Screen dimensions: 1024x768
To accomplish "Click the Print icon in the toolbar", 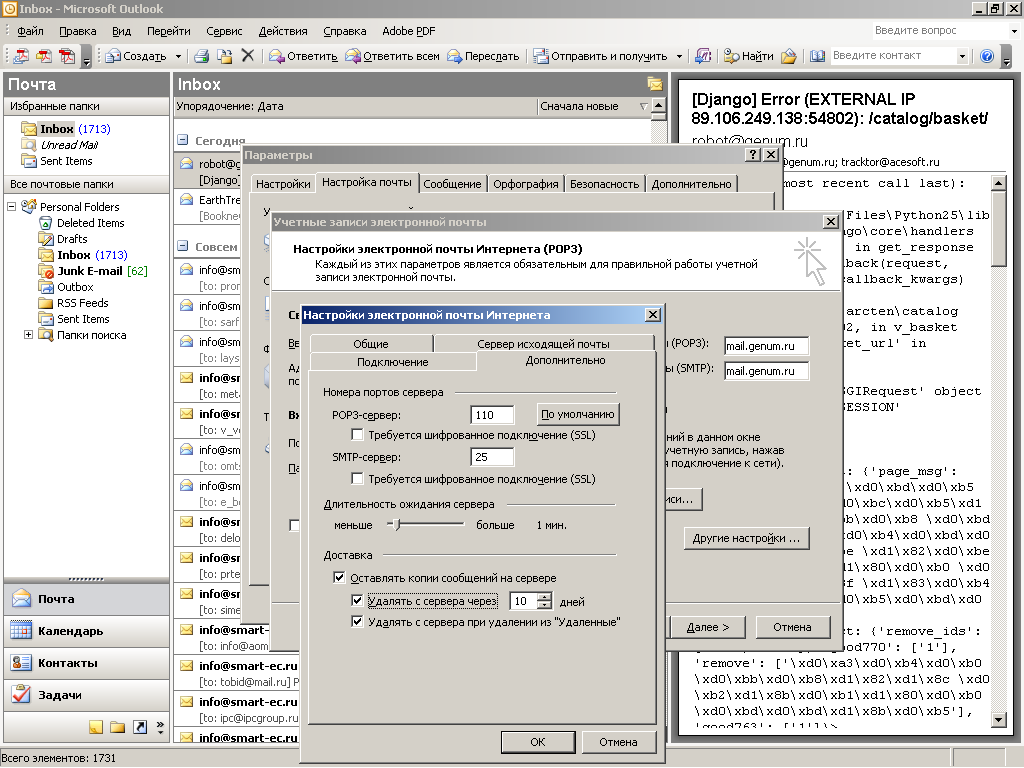I will (x=201, y=56).
